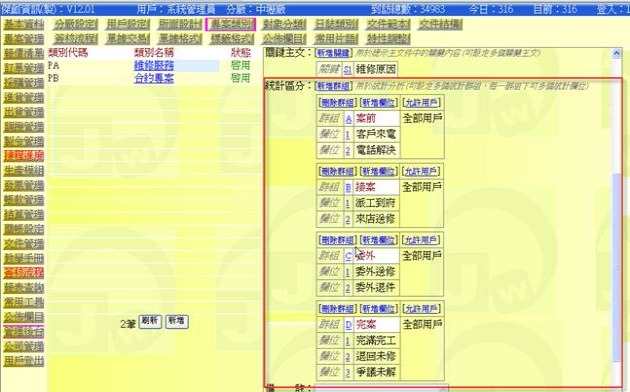Click 新增關鍵 link next to 關鍵主文
630x392 pixels.
[x=334, y=53]
